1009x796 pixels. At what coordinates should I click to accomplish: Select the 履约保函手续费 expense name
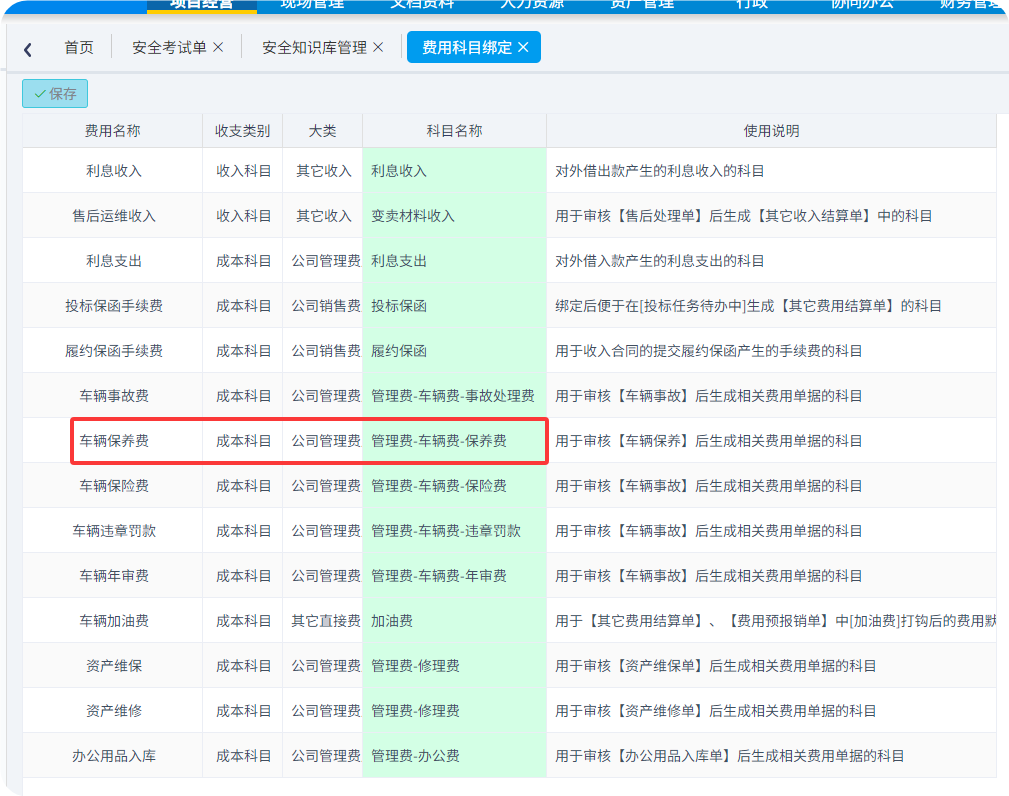[x=114, y=351]
